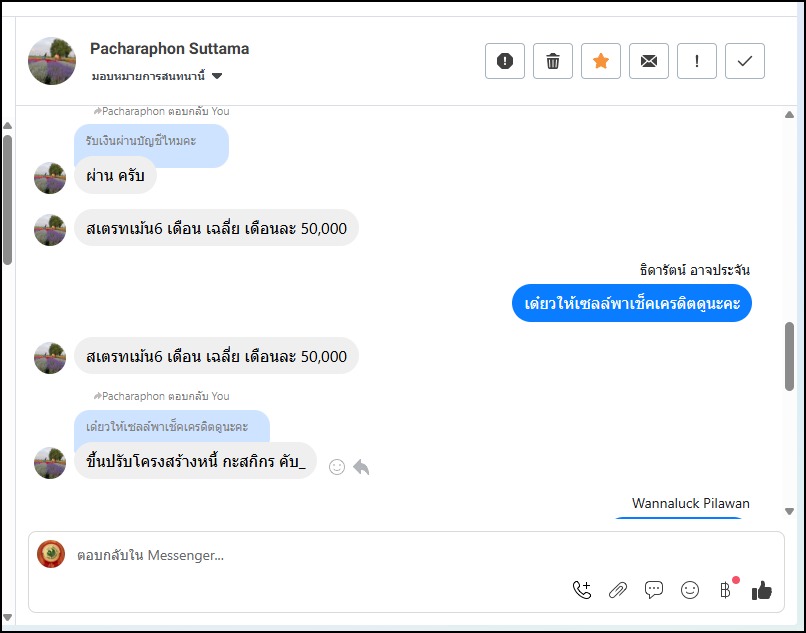Mark conversation unread via envelope icon
The width and height of the screenshot is (806, 633).
point(649,61)
